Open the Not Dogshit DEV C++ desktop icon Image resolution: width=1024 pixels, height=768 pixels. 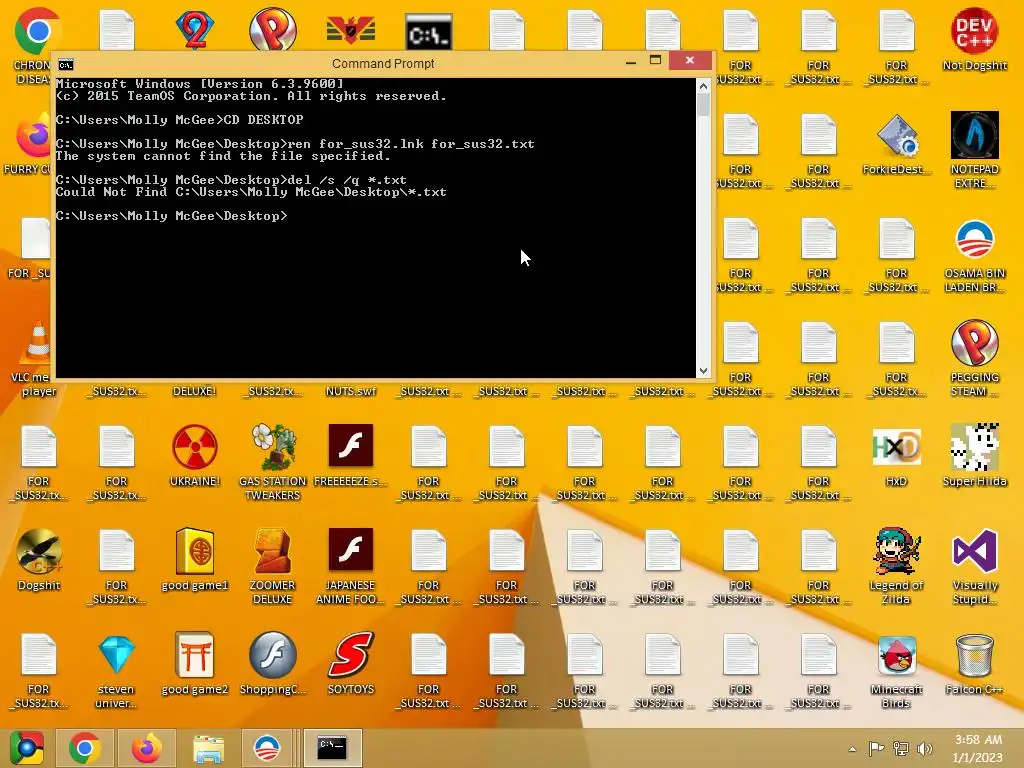tap(974, 38)
